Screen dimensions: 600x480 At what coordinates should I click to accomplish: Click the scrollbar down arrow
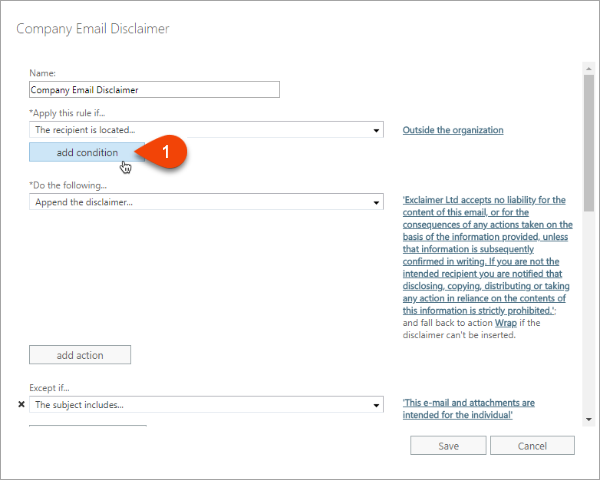point(590,419)
